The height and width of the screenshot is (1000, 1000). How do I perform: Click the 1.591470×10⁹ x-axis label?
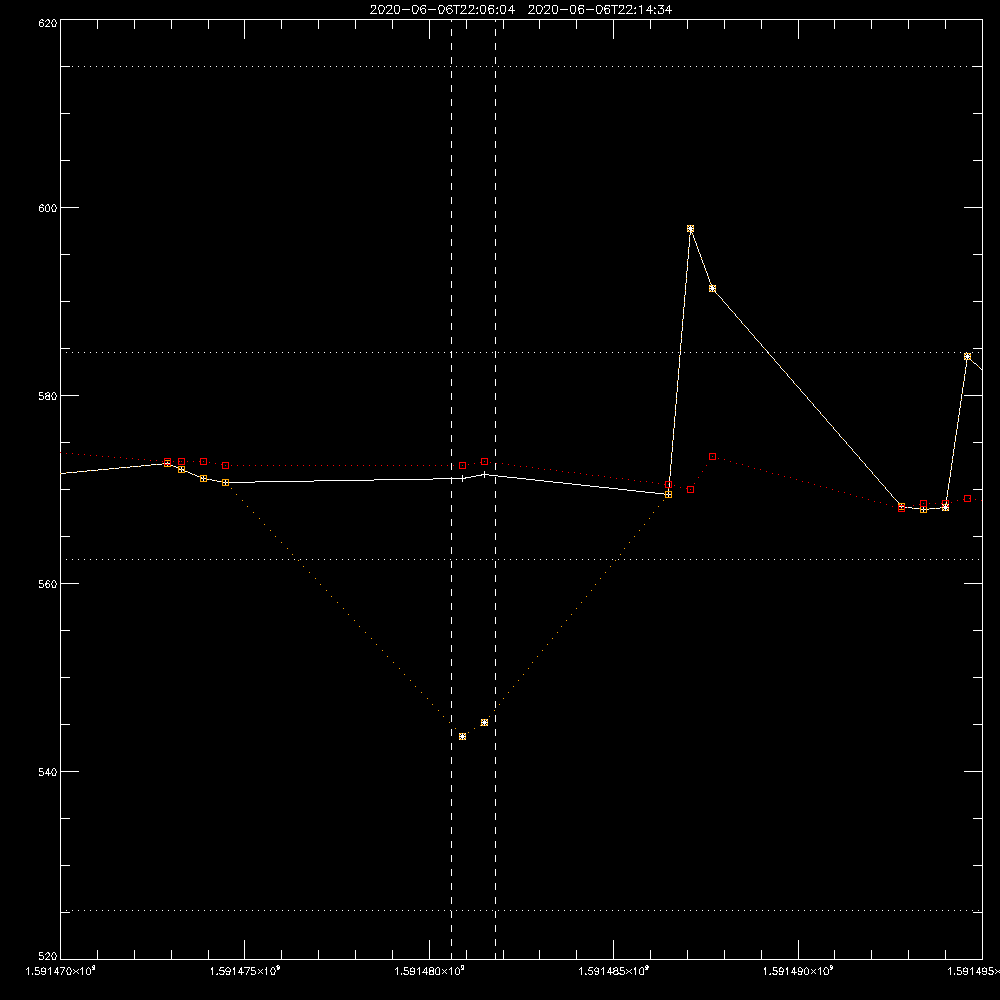[x=61, y=971]
